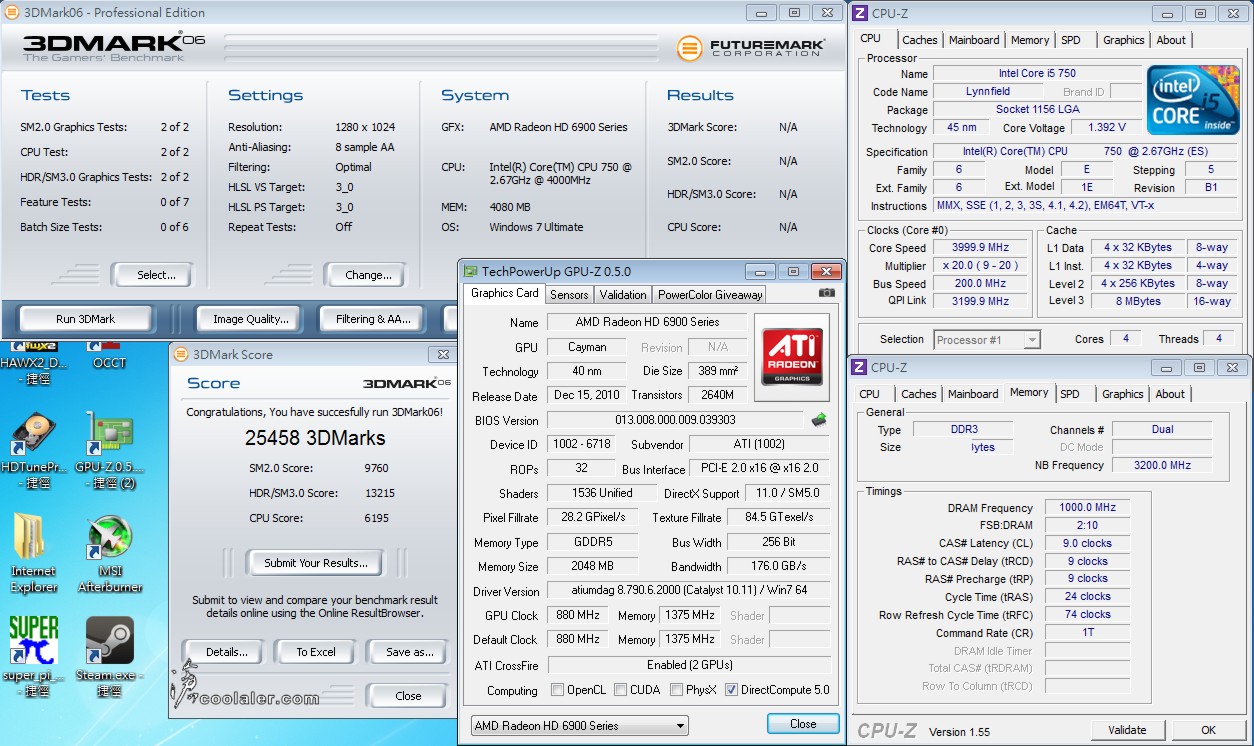Click Run 3DMark button

click(x=86, y=319)
